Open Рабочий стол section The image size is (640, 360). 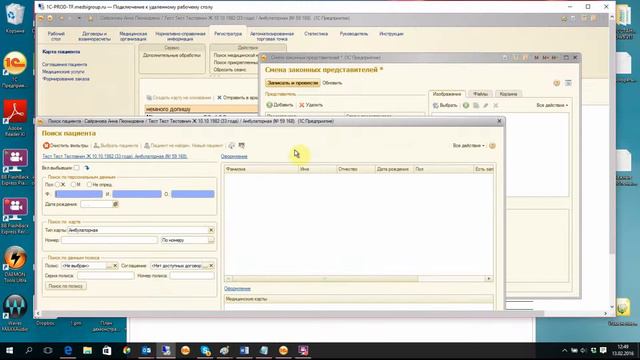[56, 36]
